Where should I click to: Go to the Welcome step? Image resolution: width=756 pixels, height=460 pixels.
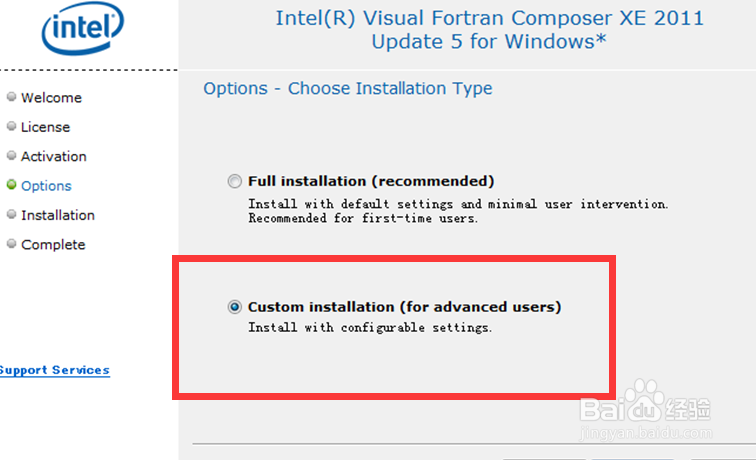pyautogui.click(x=51, y=97)
